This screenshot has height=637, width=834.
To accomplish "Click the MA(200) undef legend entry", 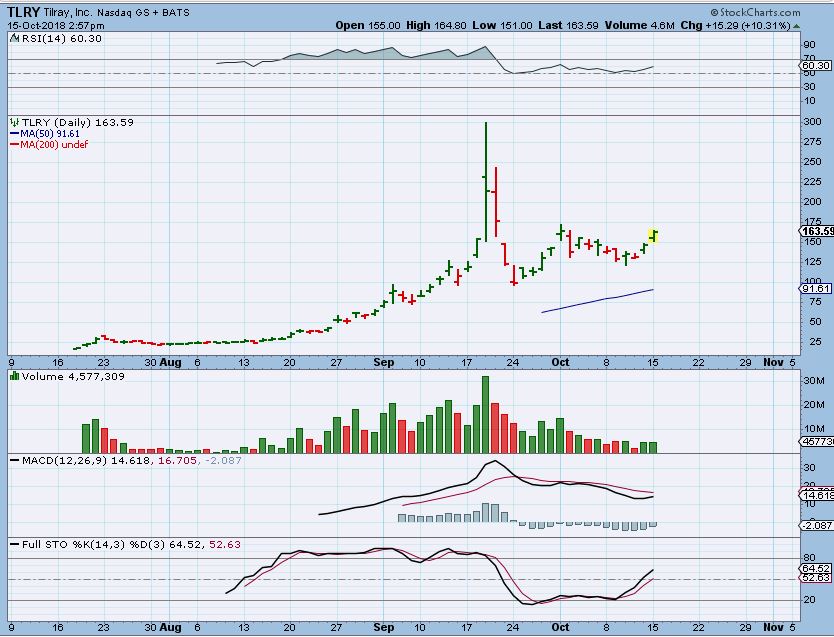I will [x=49, y=144].
